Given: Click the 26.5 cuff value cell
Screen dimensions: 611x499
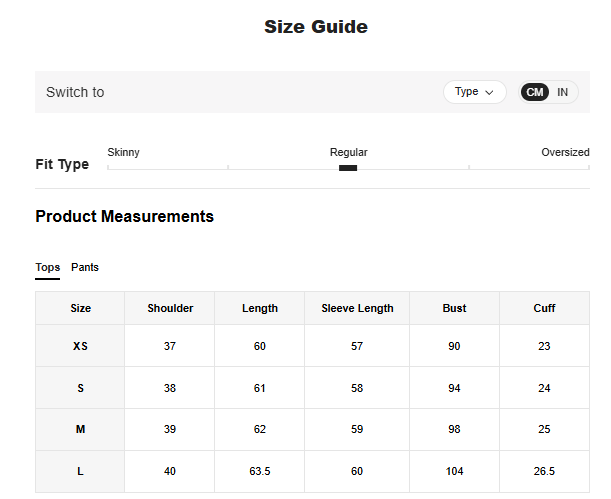Looking at the screenshot, I should click(544, 471).
